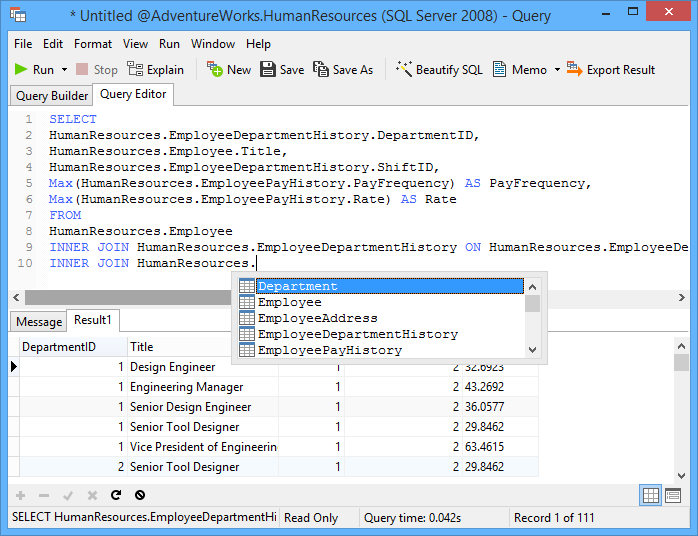Switch to form view

tap(673, 495)
